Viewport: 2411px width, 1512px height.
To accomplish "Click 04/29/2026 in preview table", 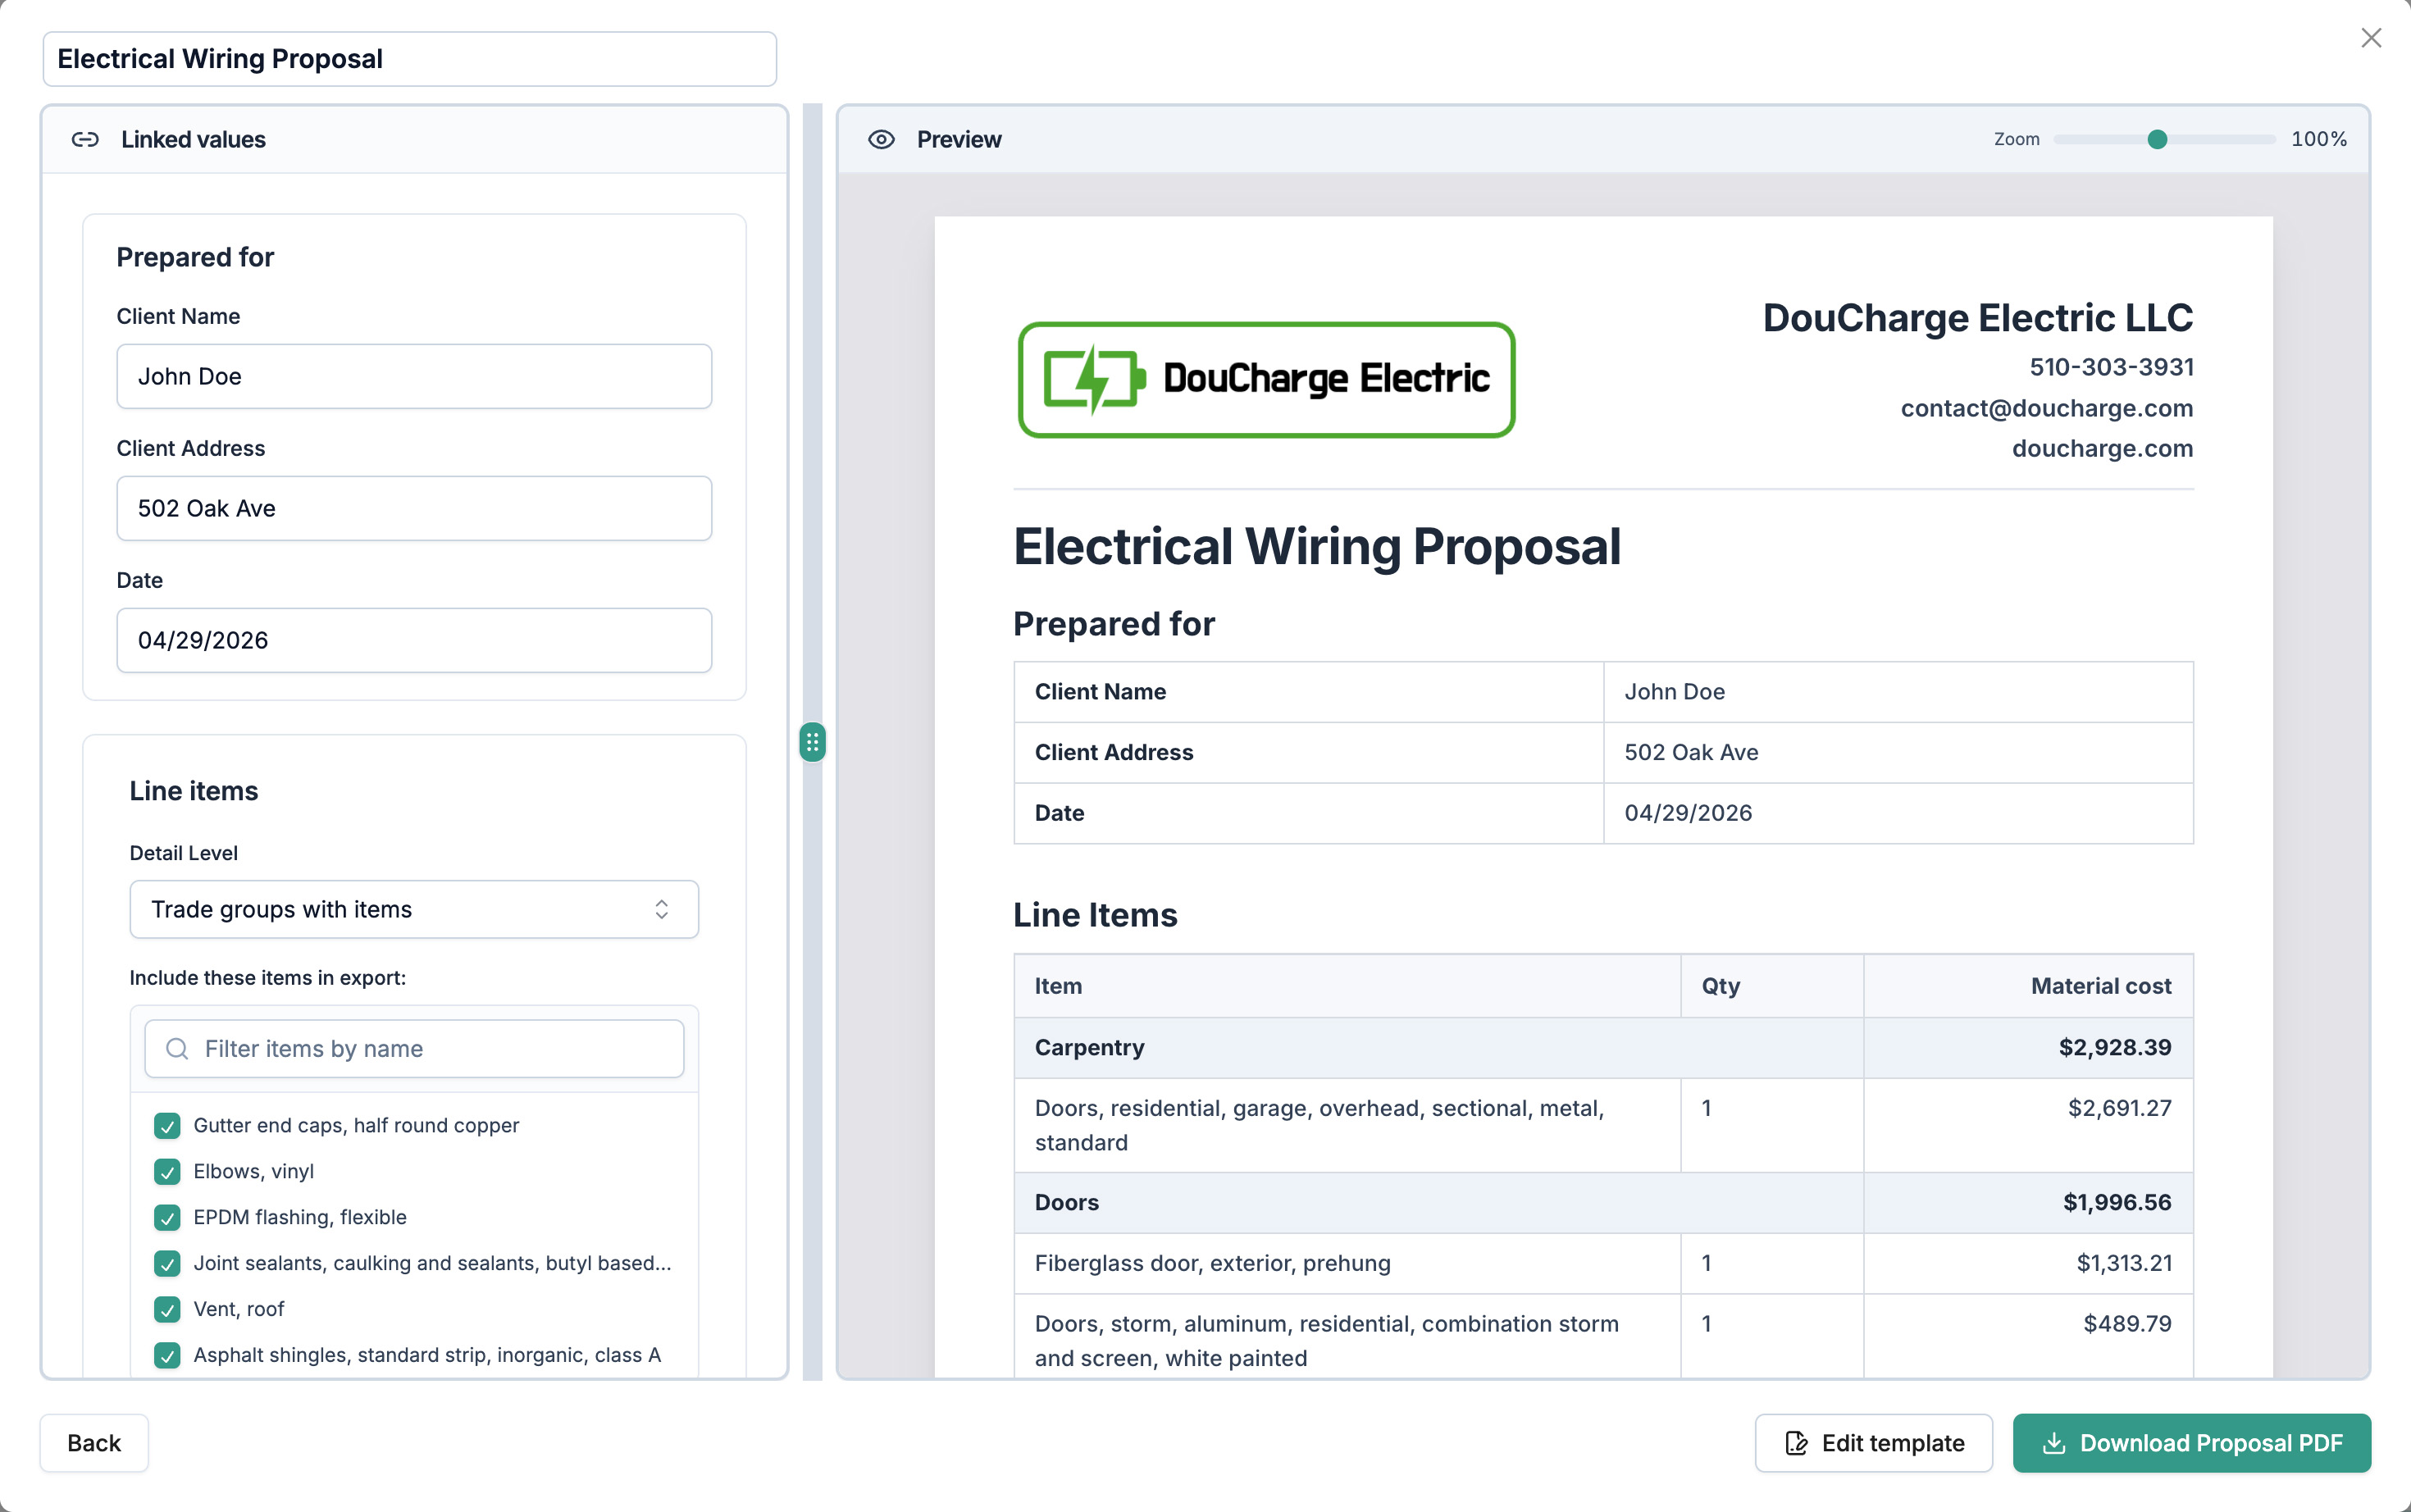I will (1688, 813).
